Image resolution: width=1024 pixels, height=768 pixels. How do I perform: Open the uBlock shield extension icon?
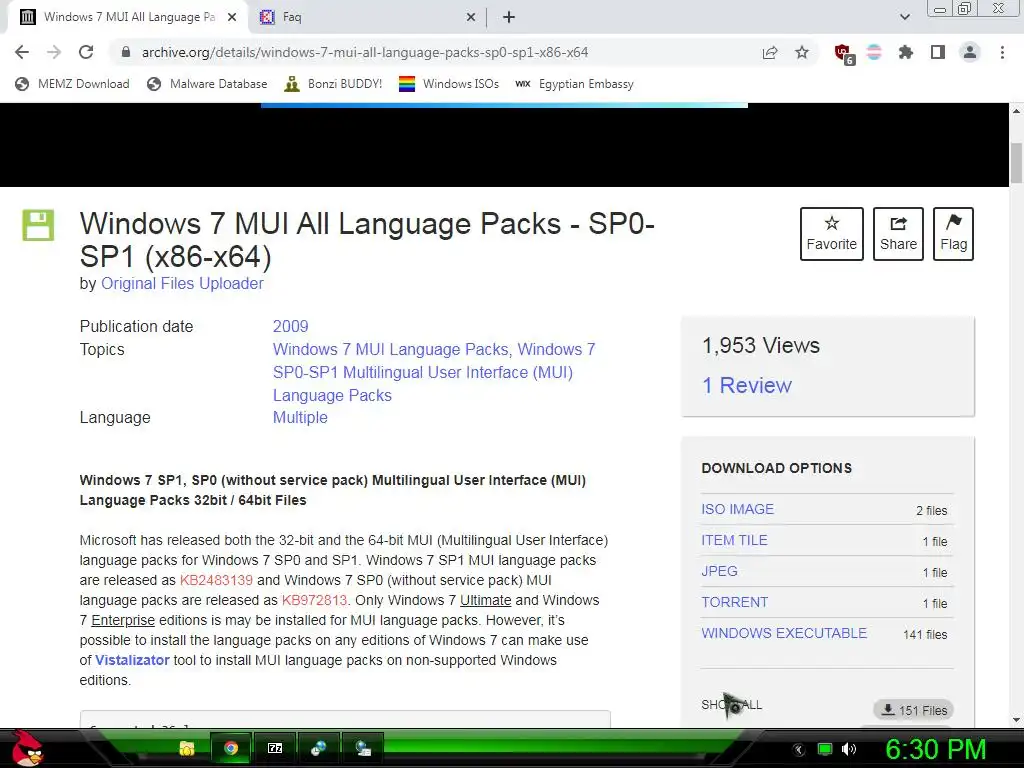[x=843, y=53]
